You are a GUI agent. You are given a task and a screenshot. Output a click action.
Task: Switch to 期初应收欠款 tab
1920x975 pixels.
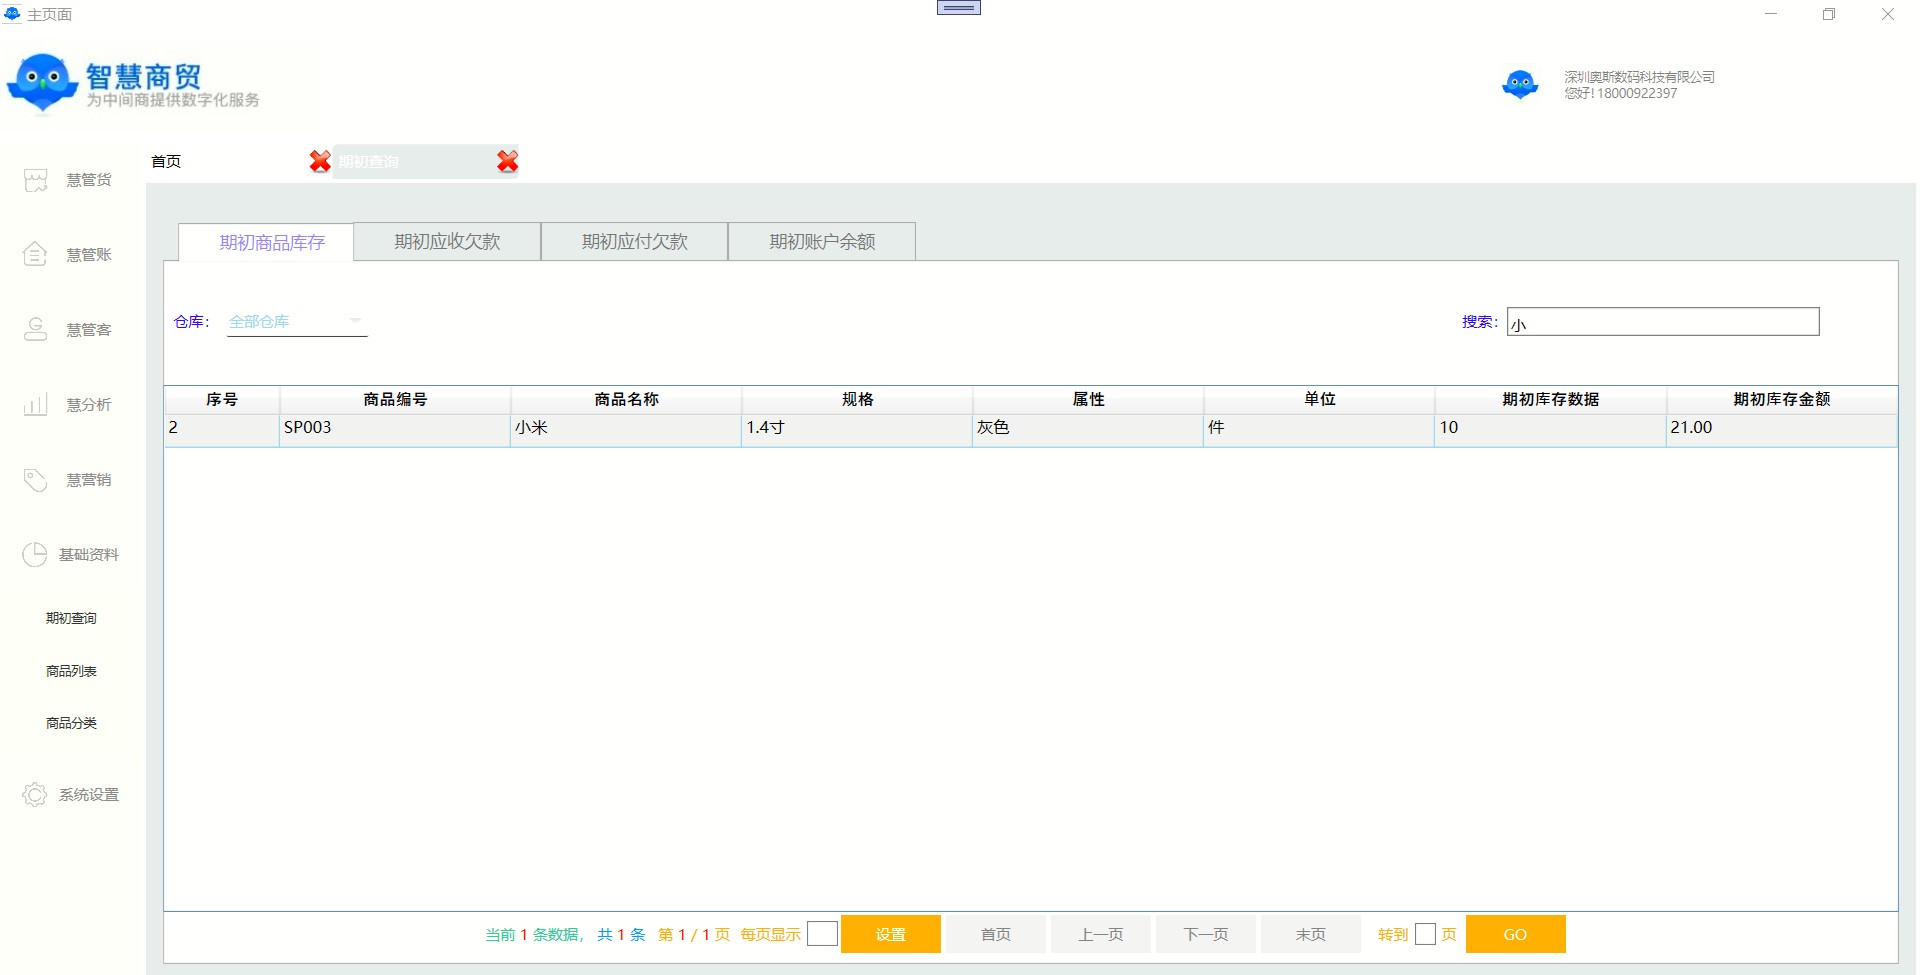point(447,241)
